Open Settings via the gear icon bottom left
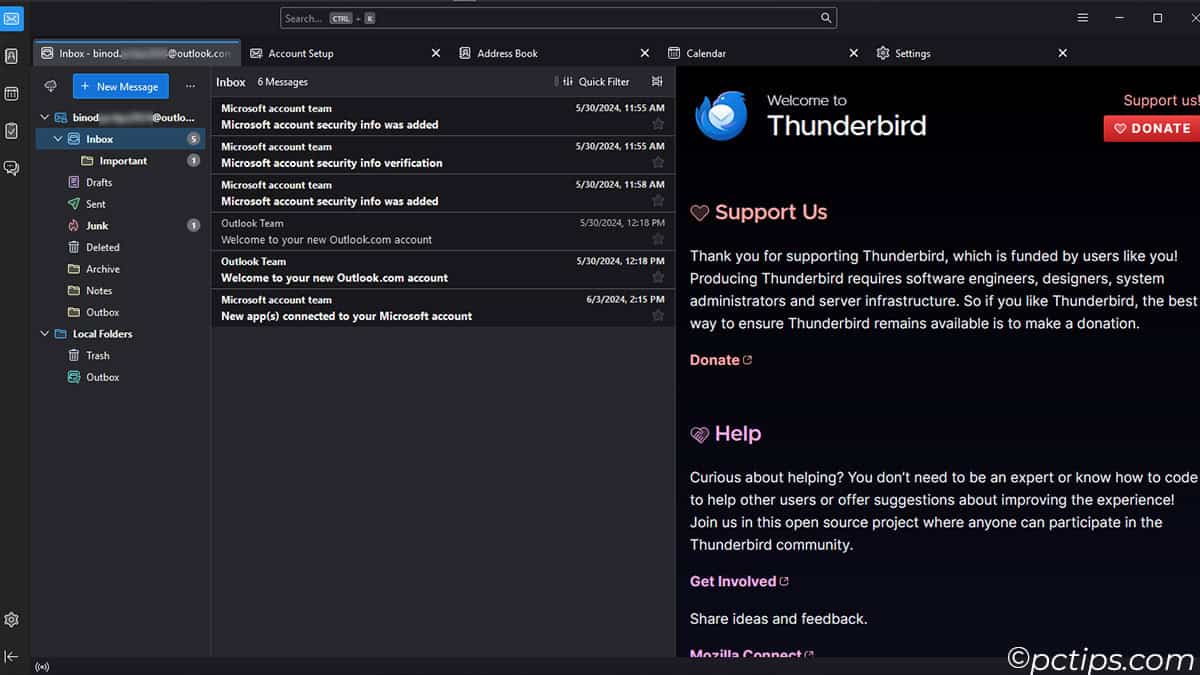The height and width of the screenshot is (675, 1200). click(x=12, y=619)
